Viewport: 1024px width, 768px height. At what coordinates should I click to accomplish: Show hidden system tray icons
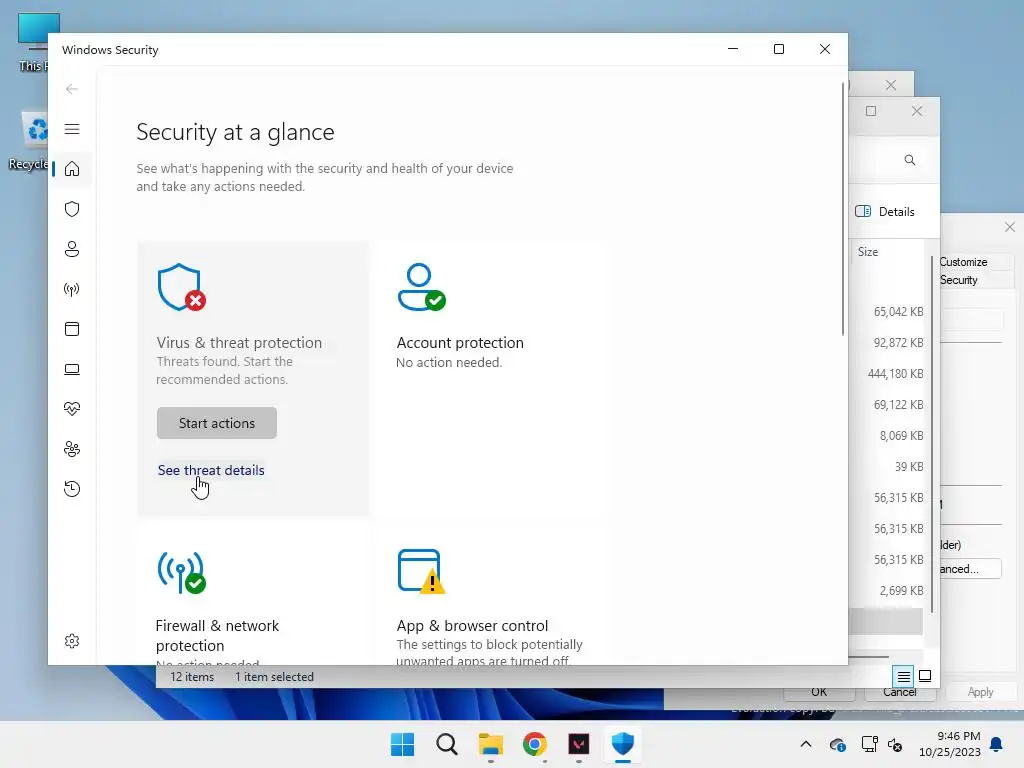click(x=806, y=744)
